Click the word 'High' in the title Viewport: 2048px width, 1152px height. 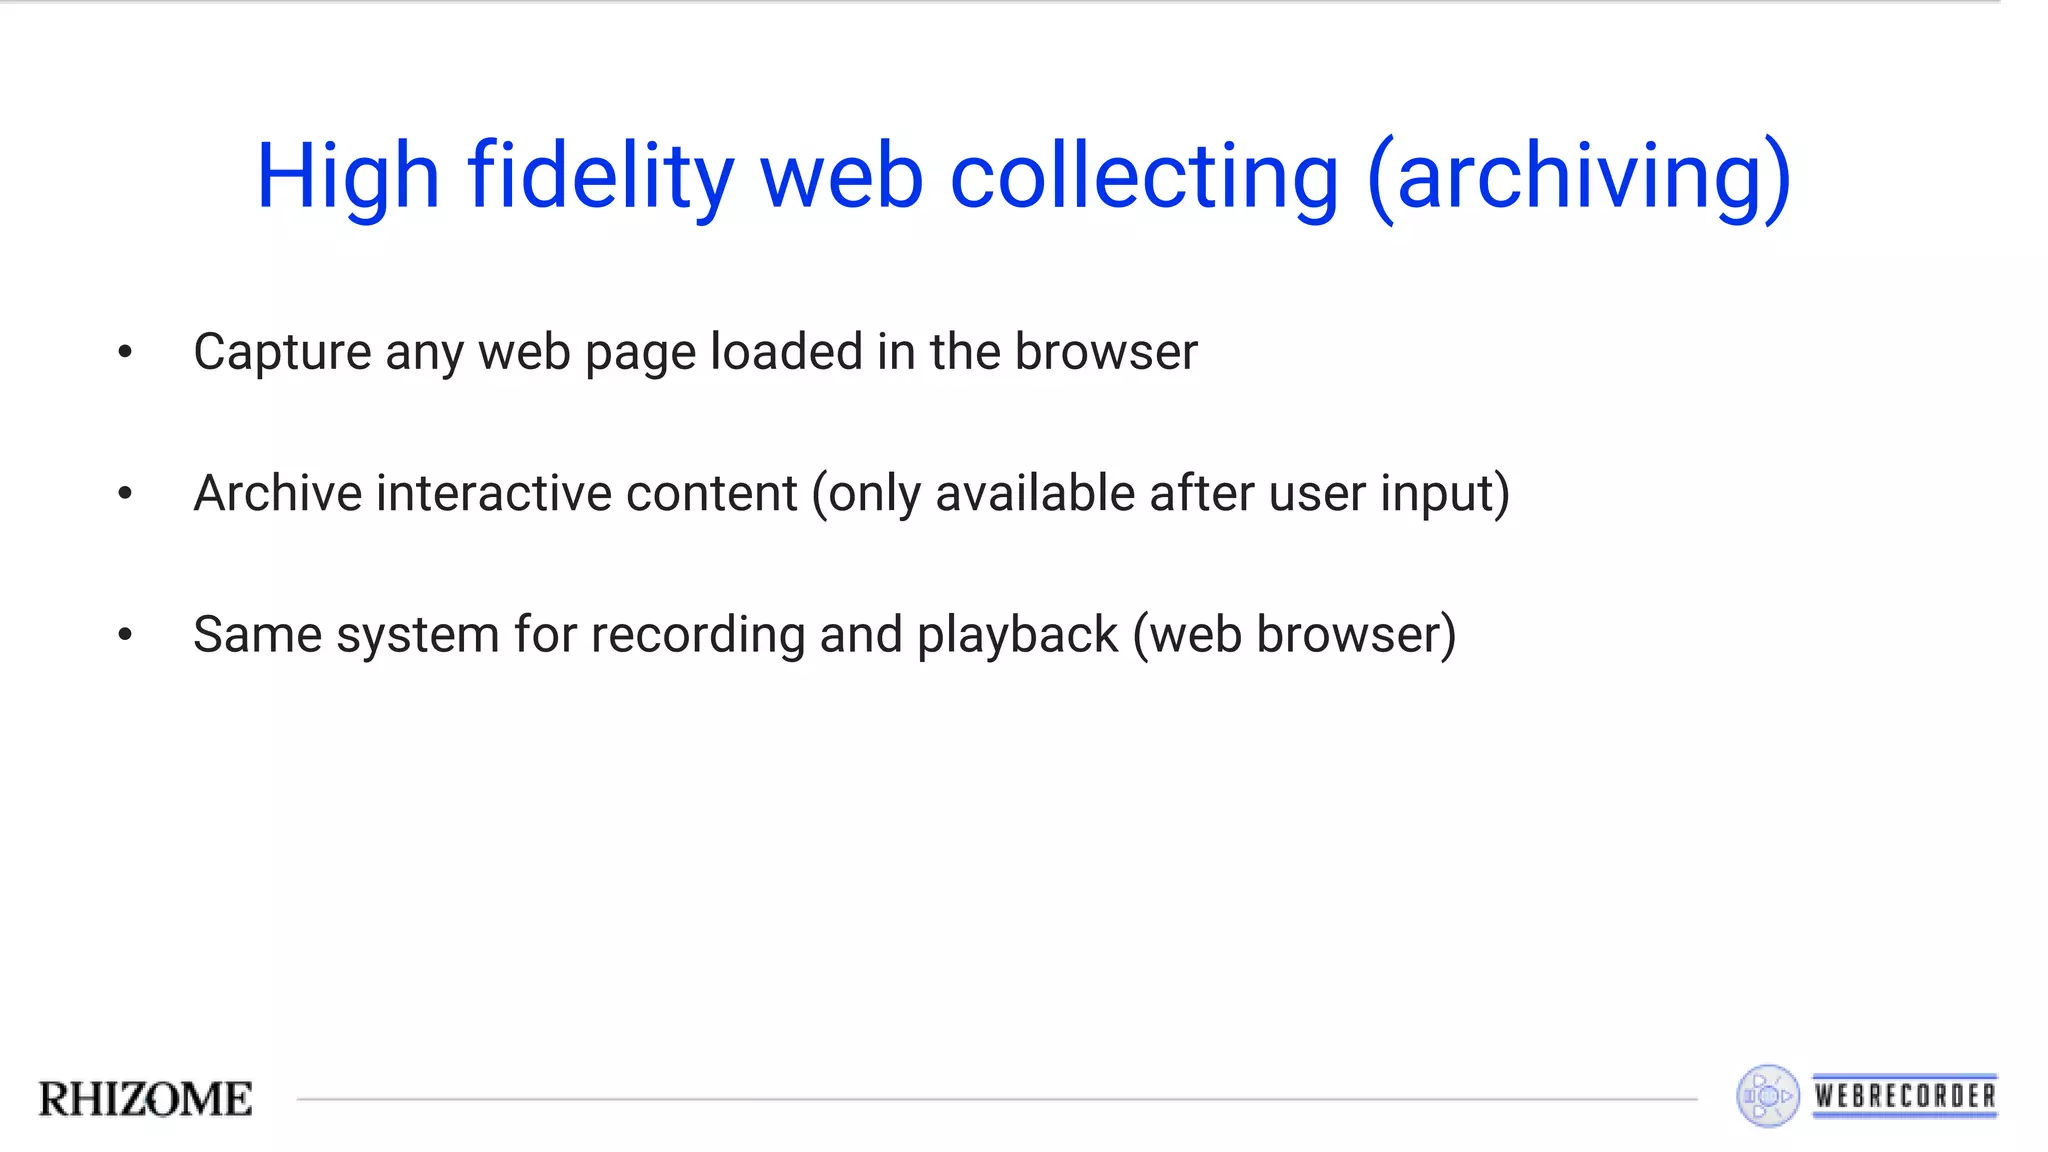tap(348, 178)
